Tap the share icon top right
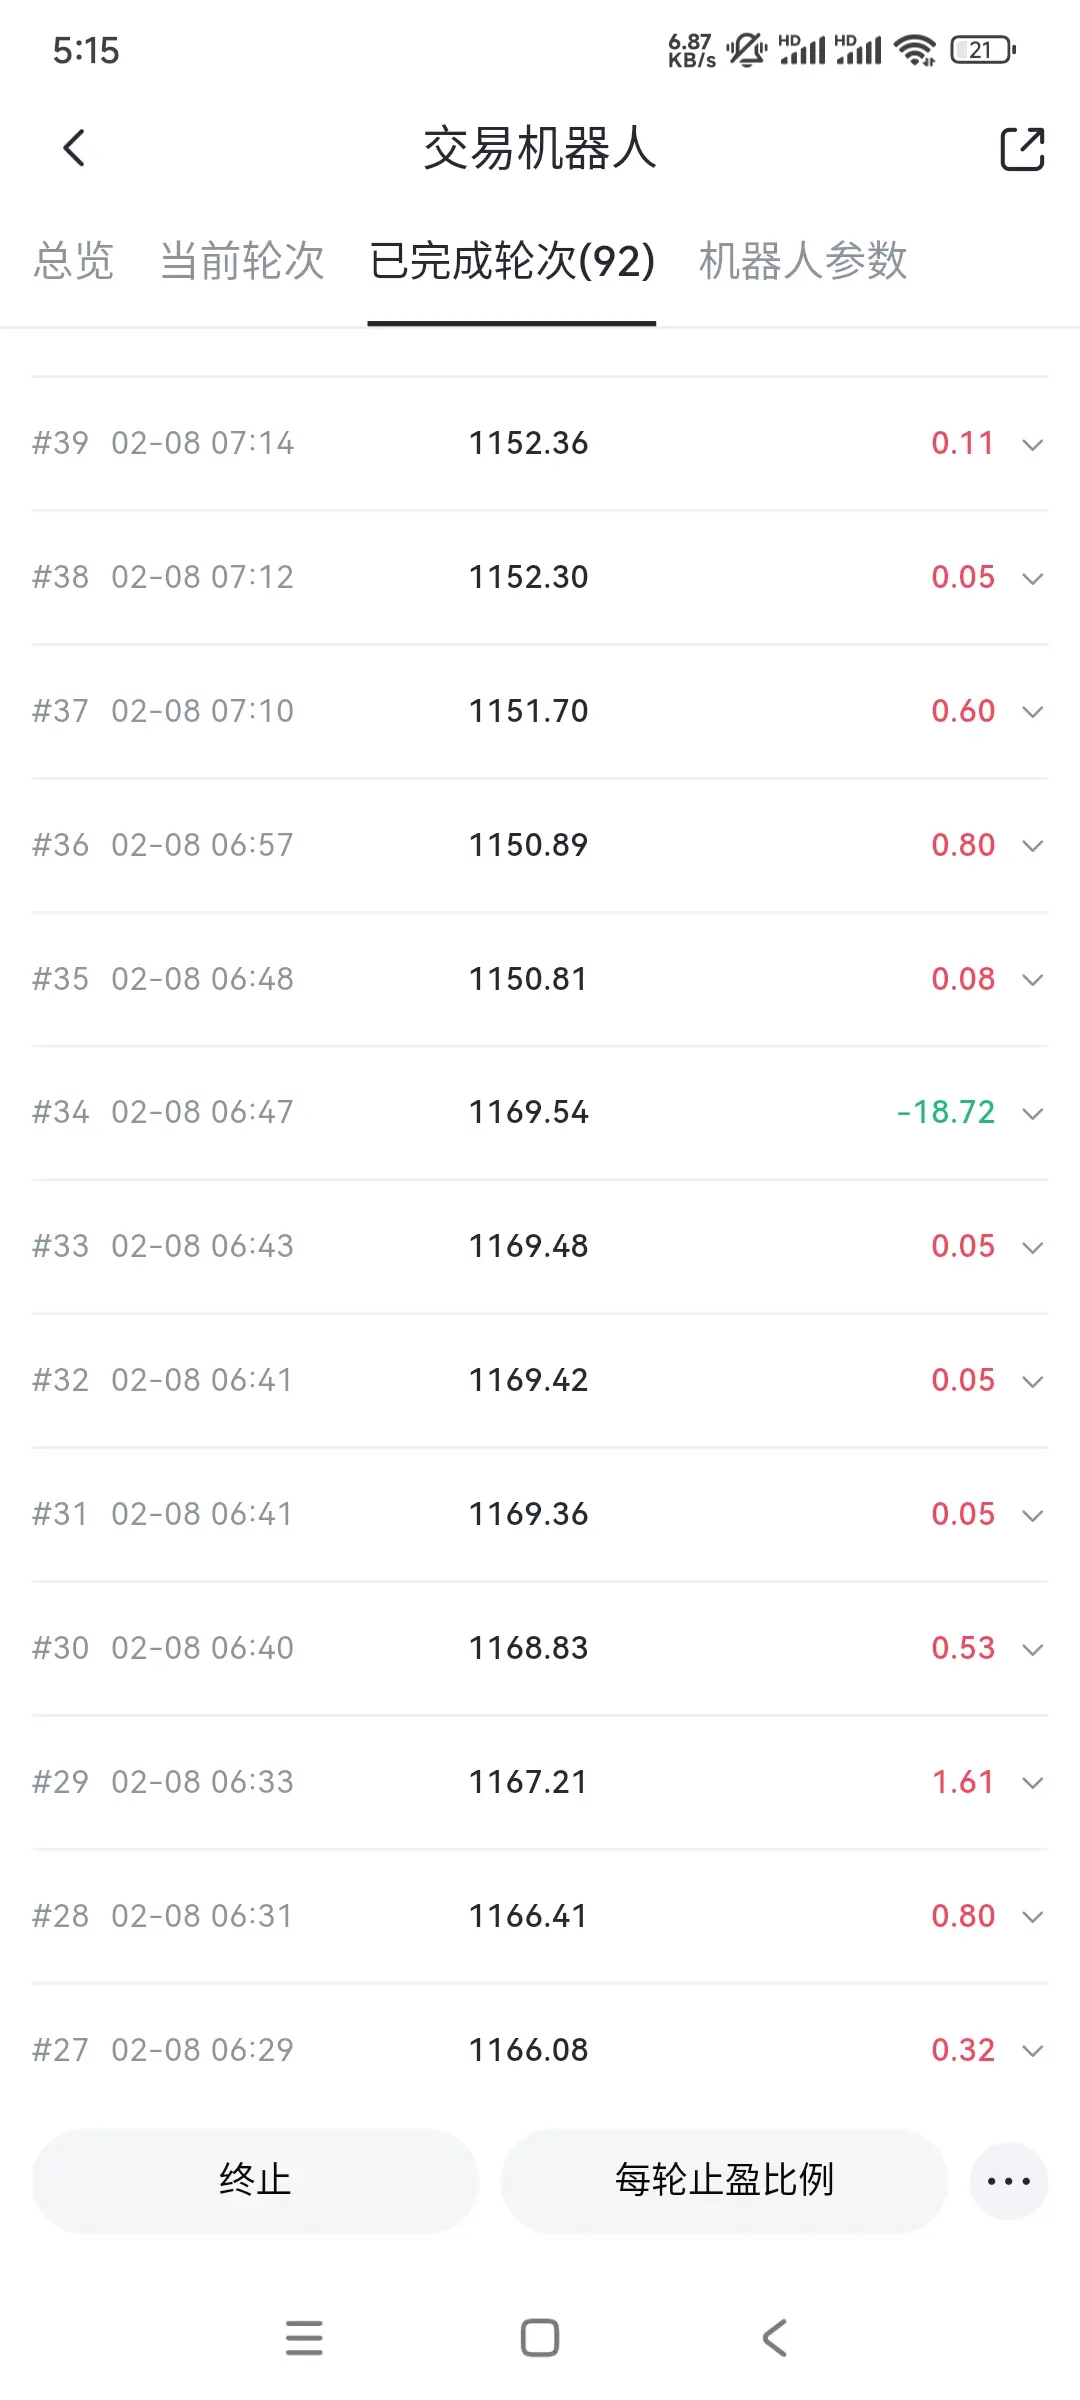Viewport: 1080px width, 2400px height. pyautogui.click(x=1022, y=149)
